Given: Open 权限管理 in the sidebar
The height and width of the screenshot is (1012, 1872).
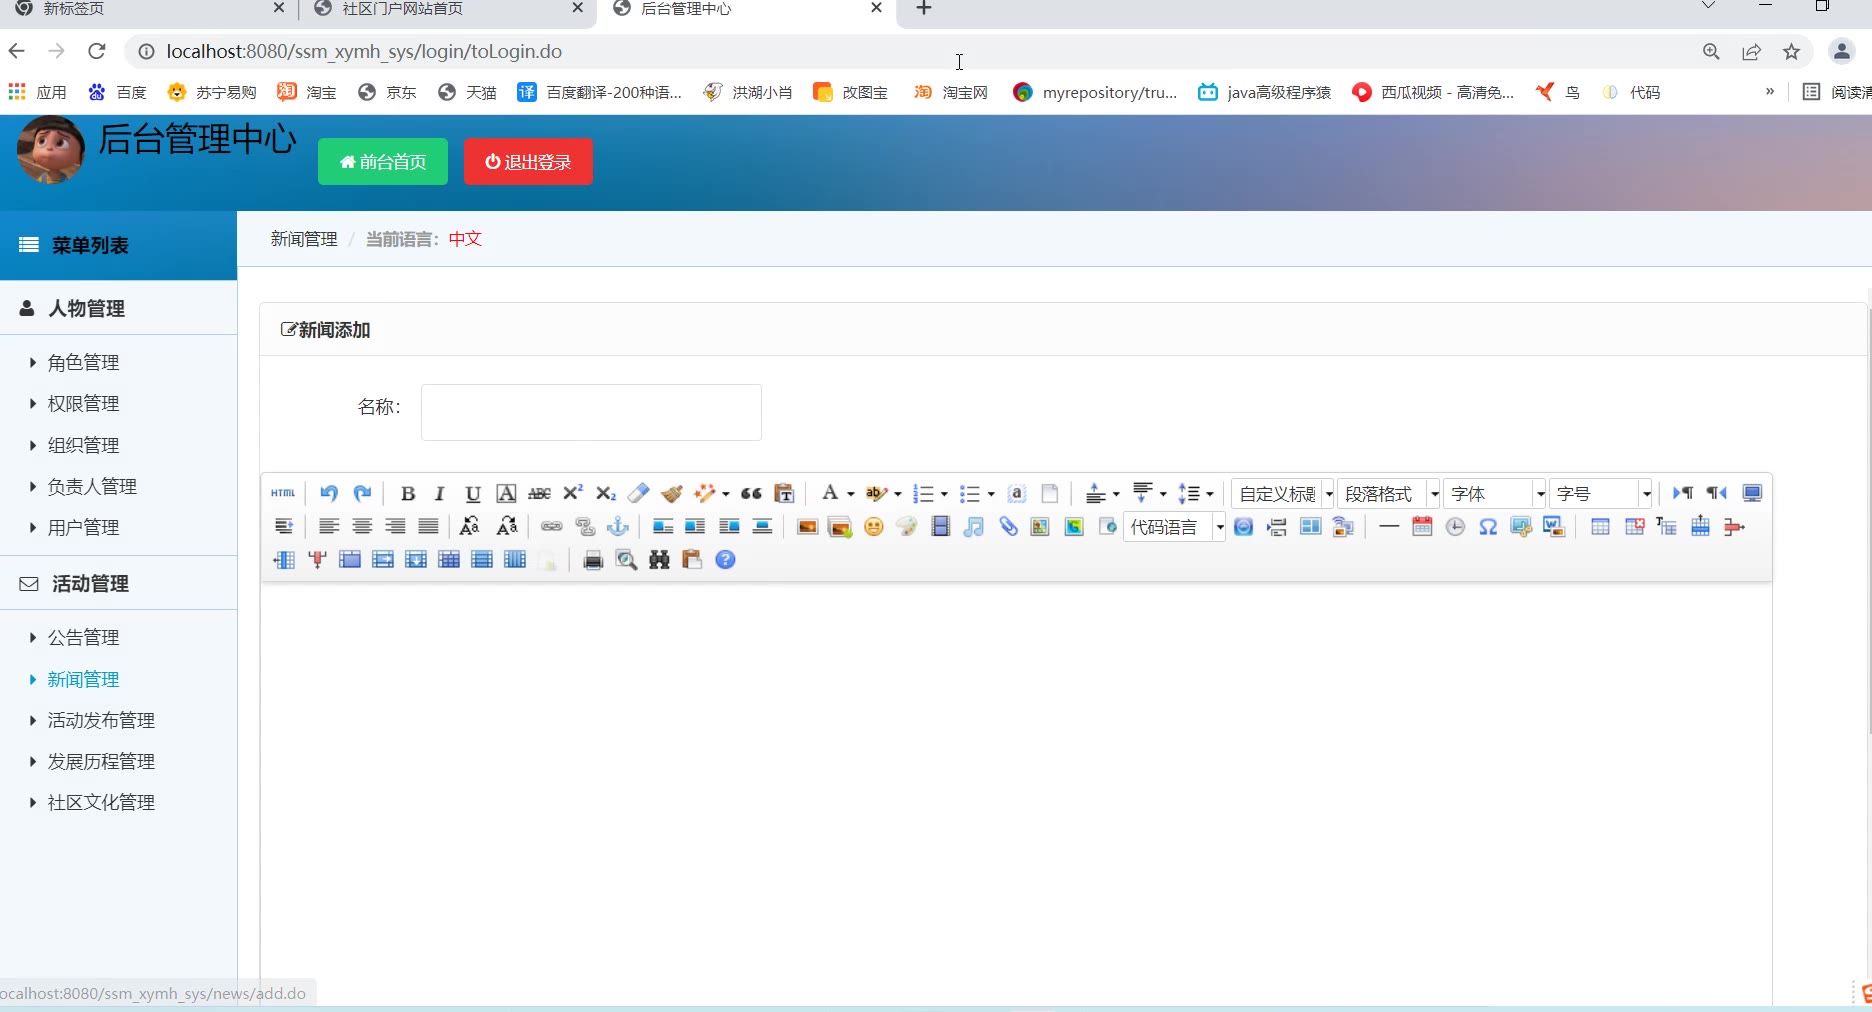Looking at the screenshot, I should click(x=83, y=403).
